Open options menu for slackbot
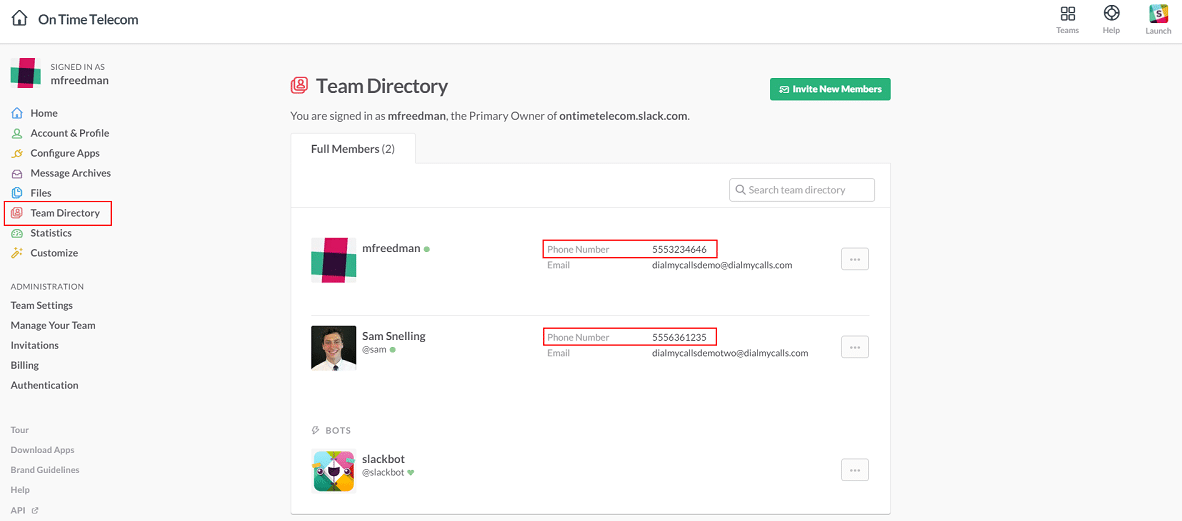 pos(854,470)
